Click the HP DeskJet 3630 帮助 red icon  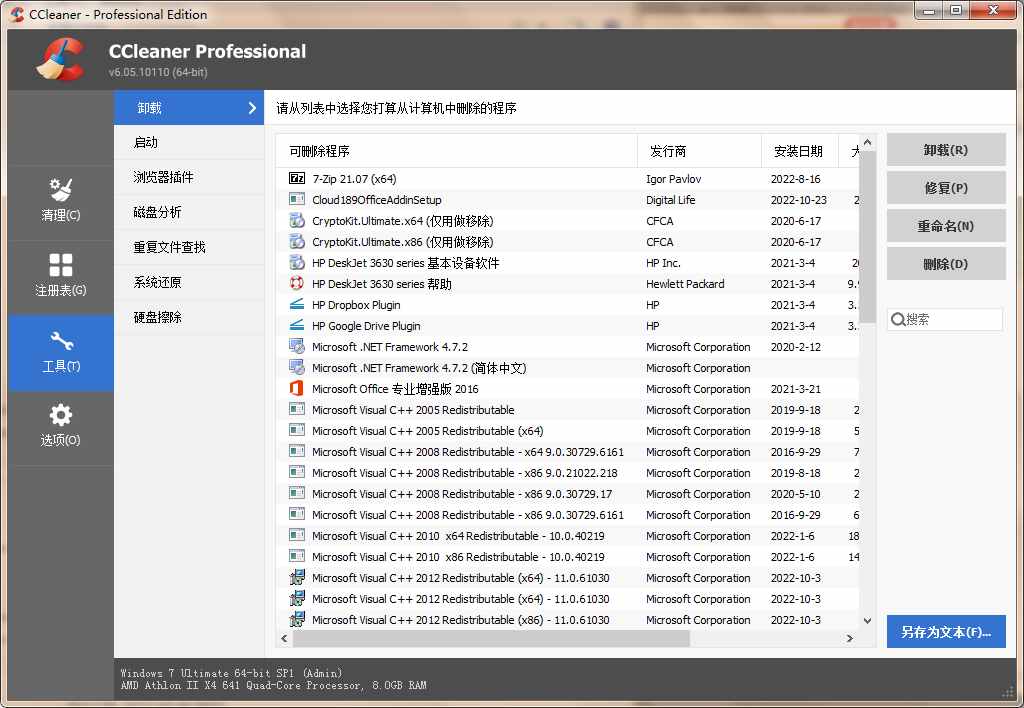pos(296,283)
